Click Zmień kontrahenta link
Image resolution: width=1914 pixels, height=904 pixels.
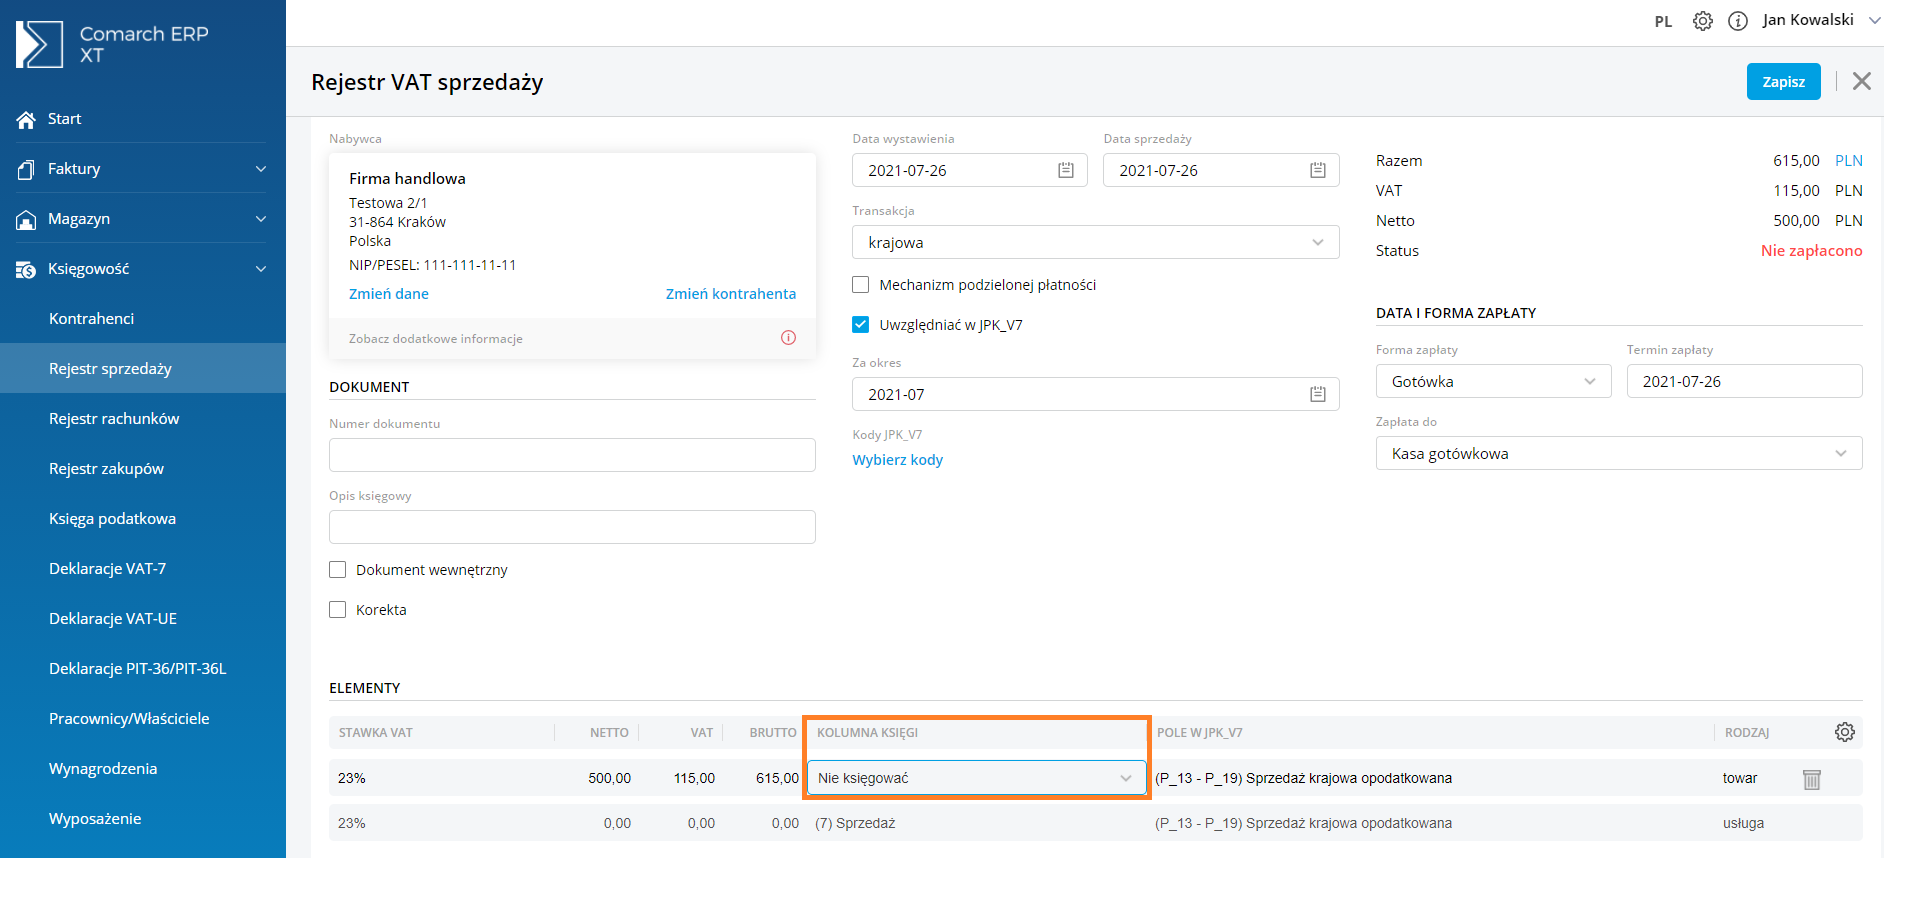point(731,294)
